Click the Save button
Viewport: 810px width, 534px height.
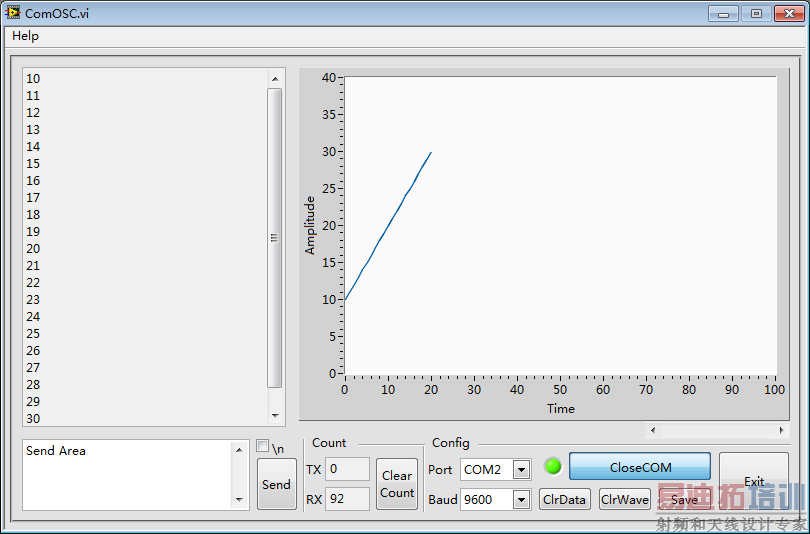tap(684, 499)
